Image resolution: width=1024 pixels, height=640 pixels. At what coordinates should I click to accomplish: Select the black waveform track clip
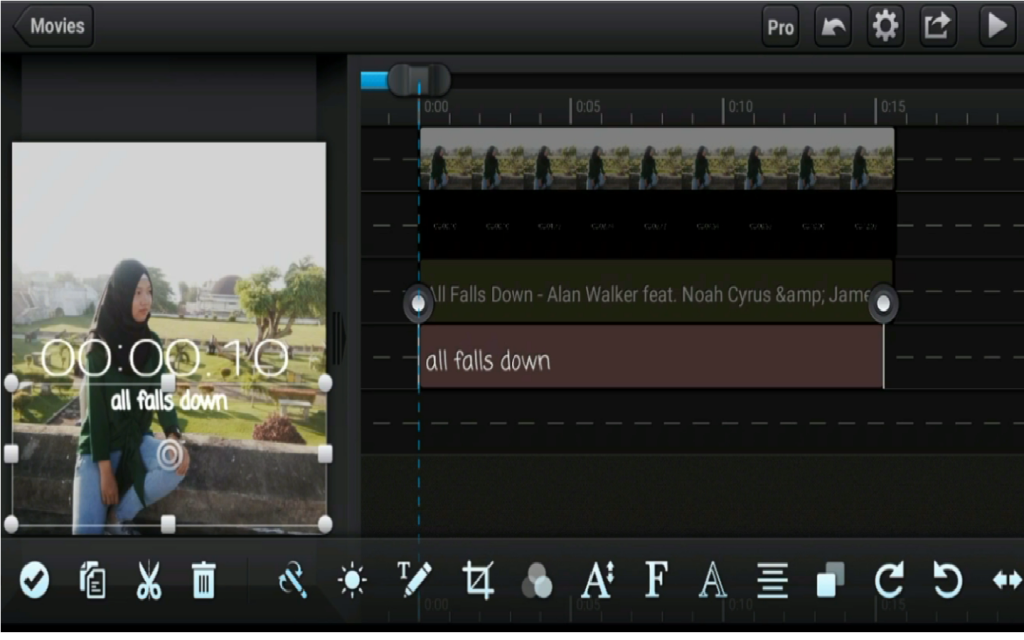point(657,225)
